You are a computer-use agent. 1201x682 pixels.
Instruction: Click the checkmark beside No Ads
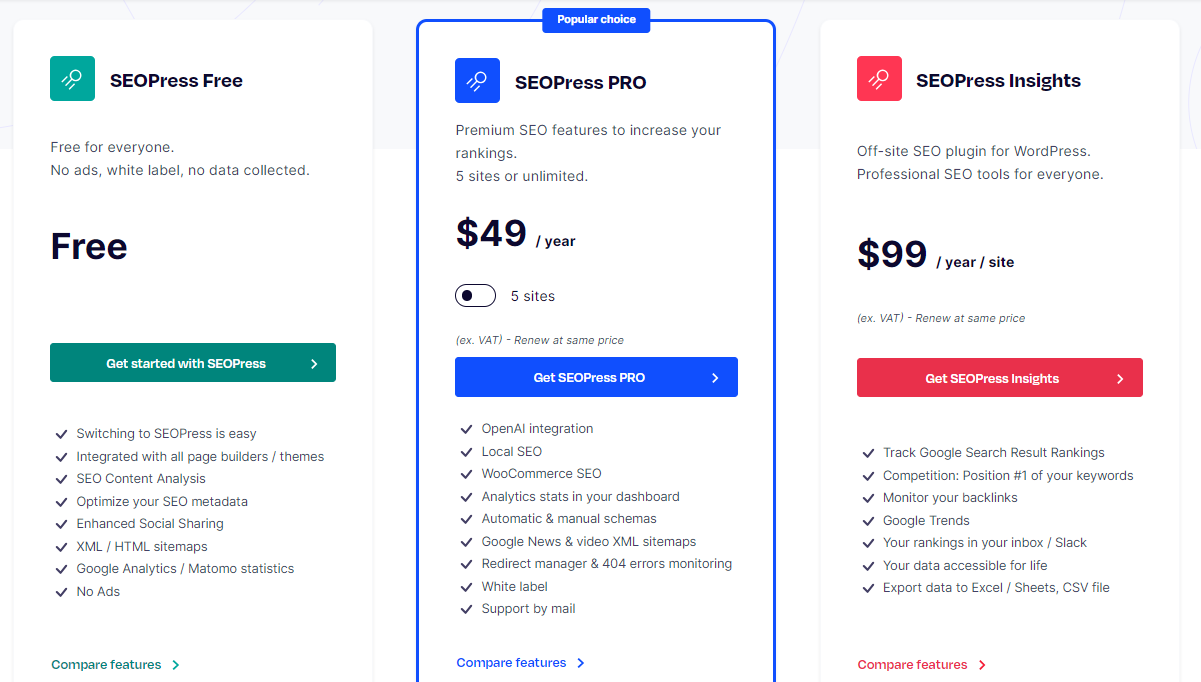tap(61, 591)
